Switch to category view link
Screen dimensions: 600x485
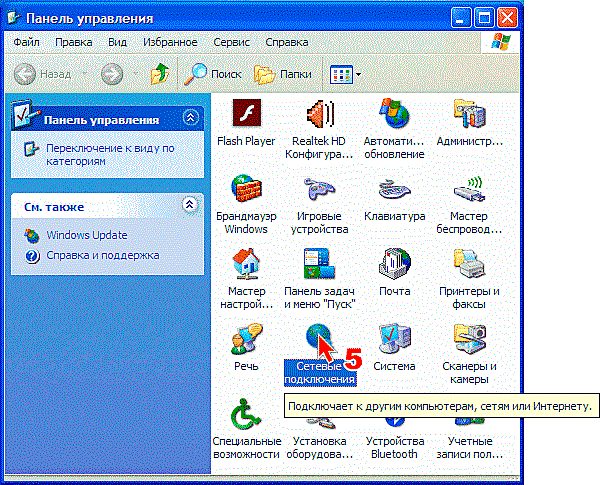click(110, 154)
